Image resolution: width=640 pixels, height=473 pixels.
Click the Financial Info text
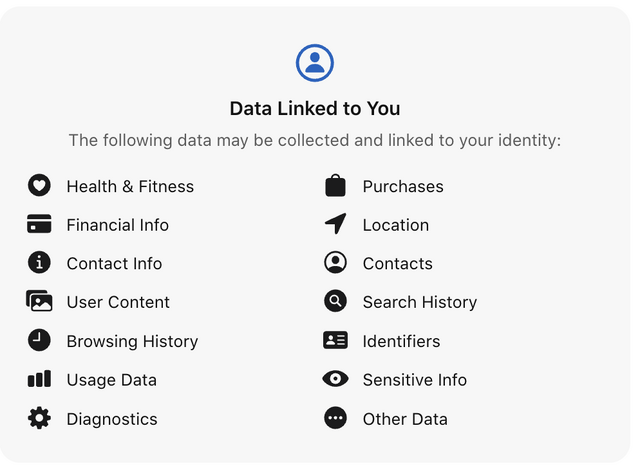tap(117, 225)
